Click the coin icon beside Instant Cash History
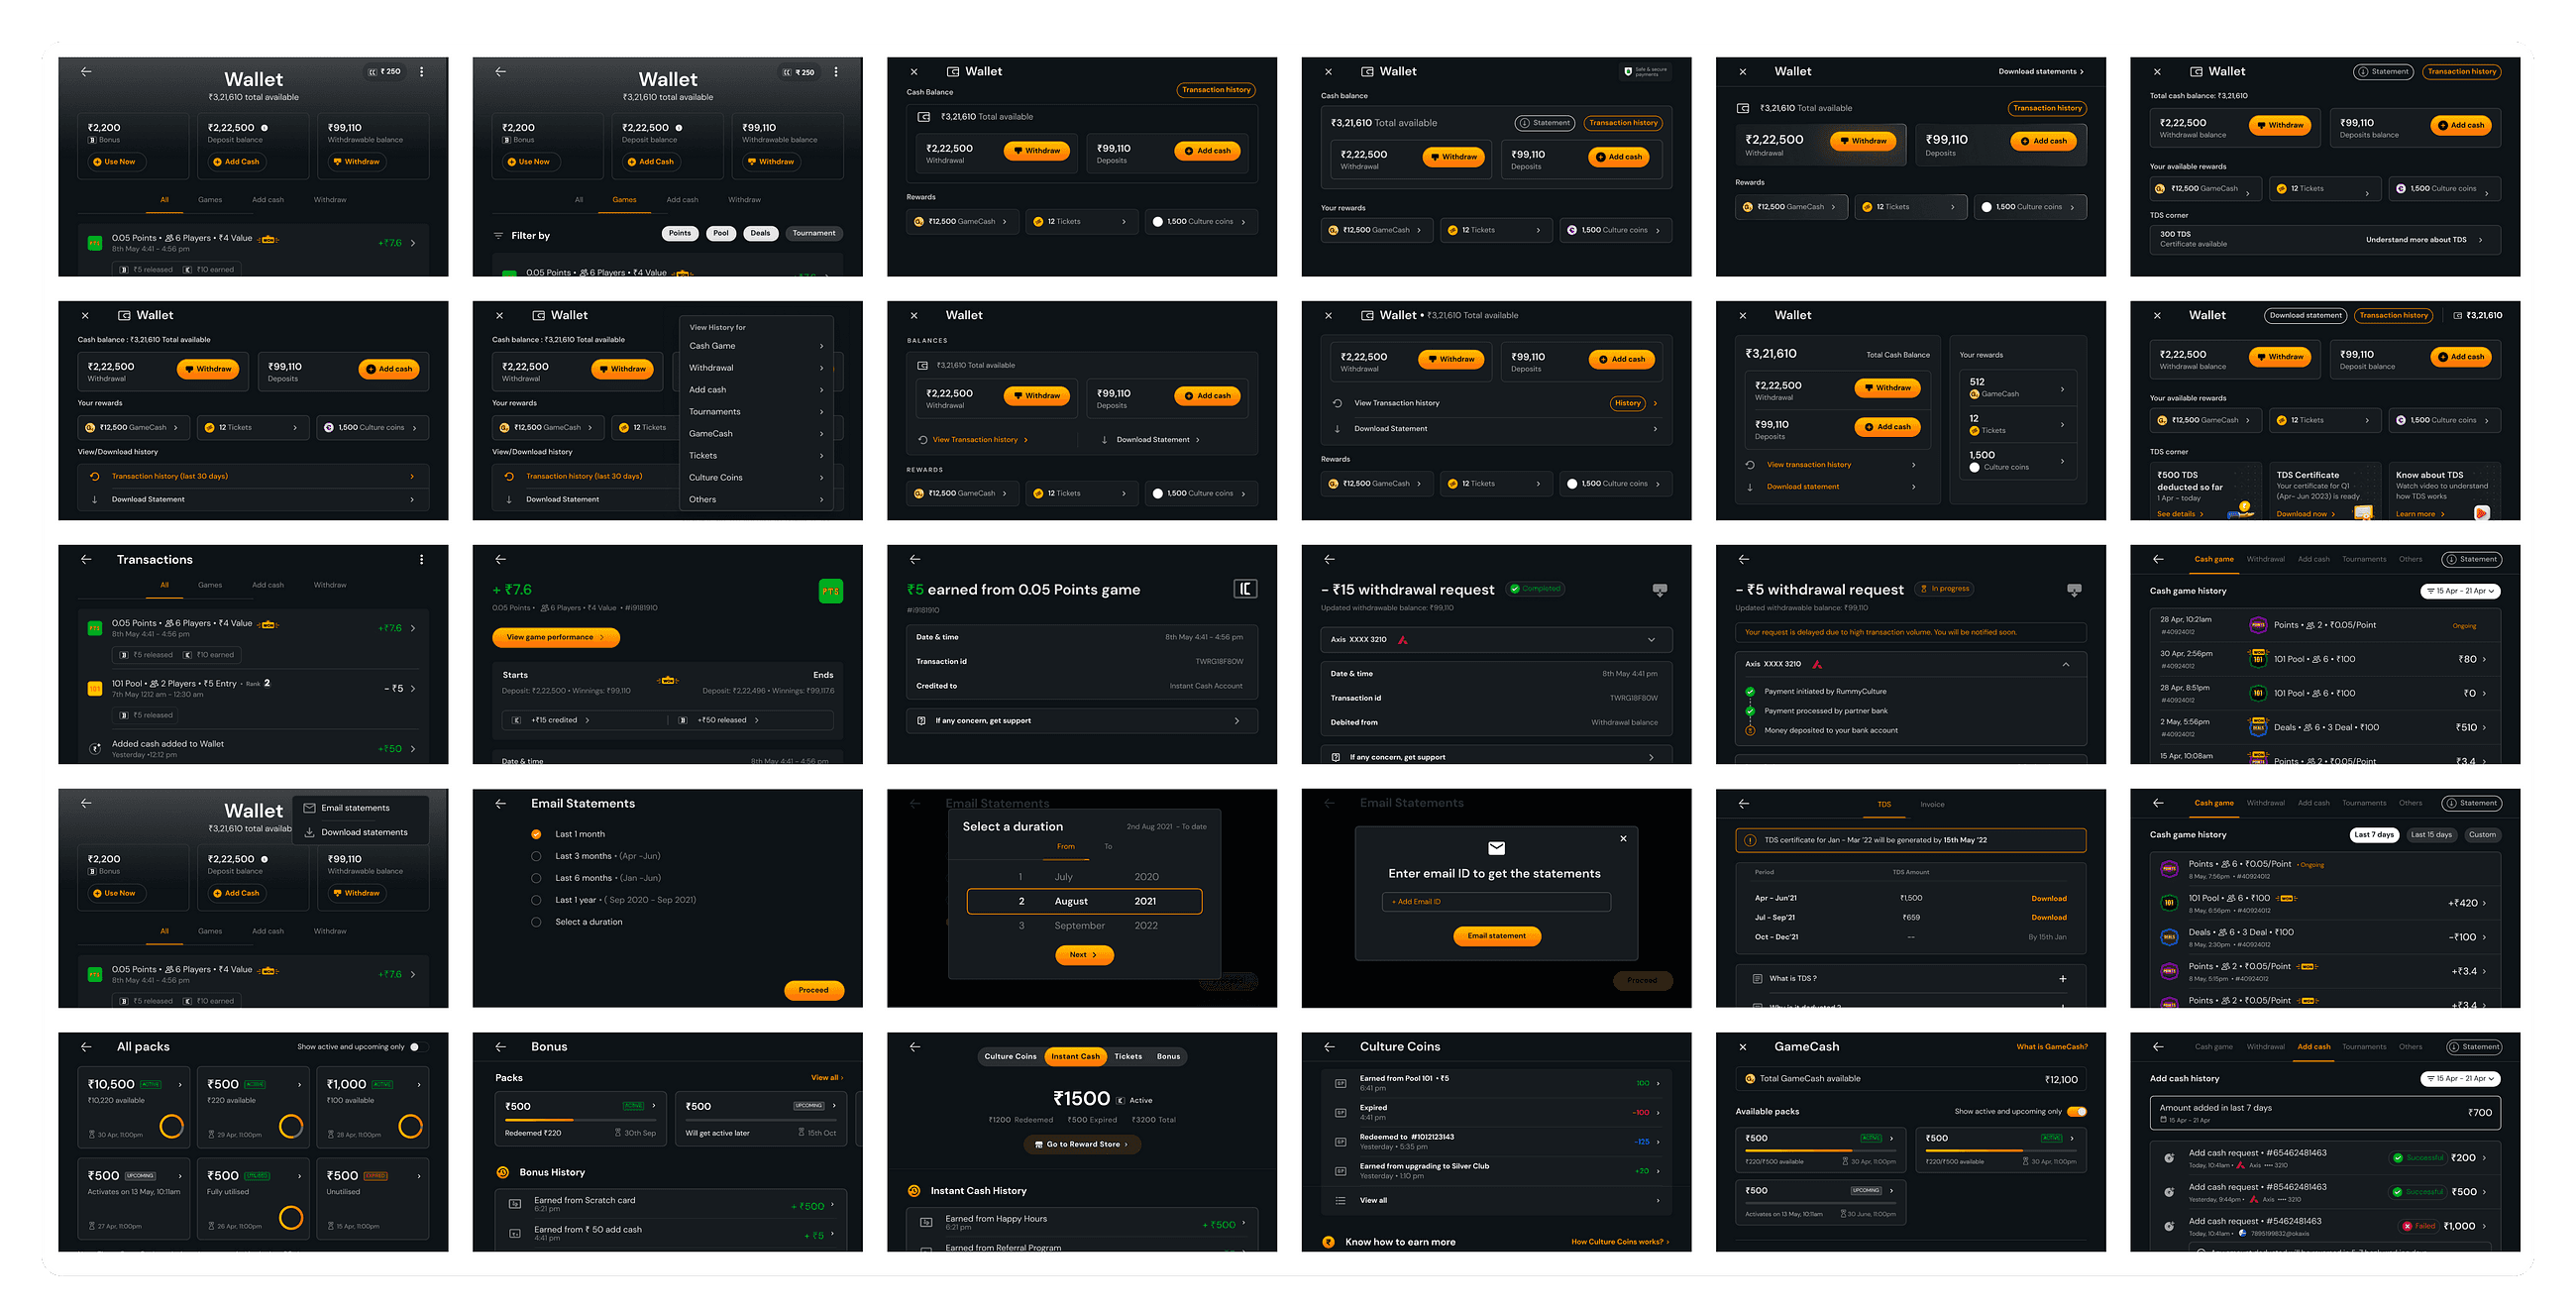Viewport: 2576px width, 1309px height. (914, 1191)
